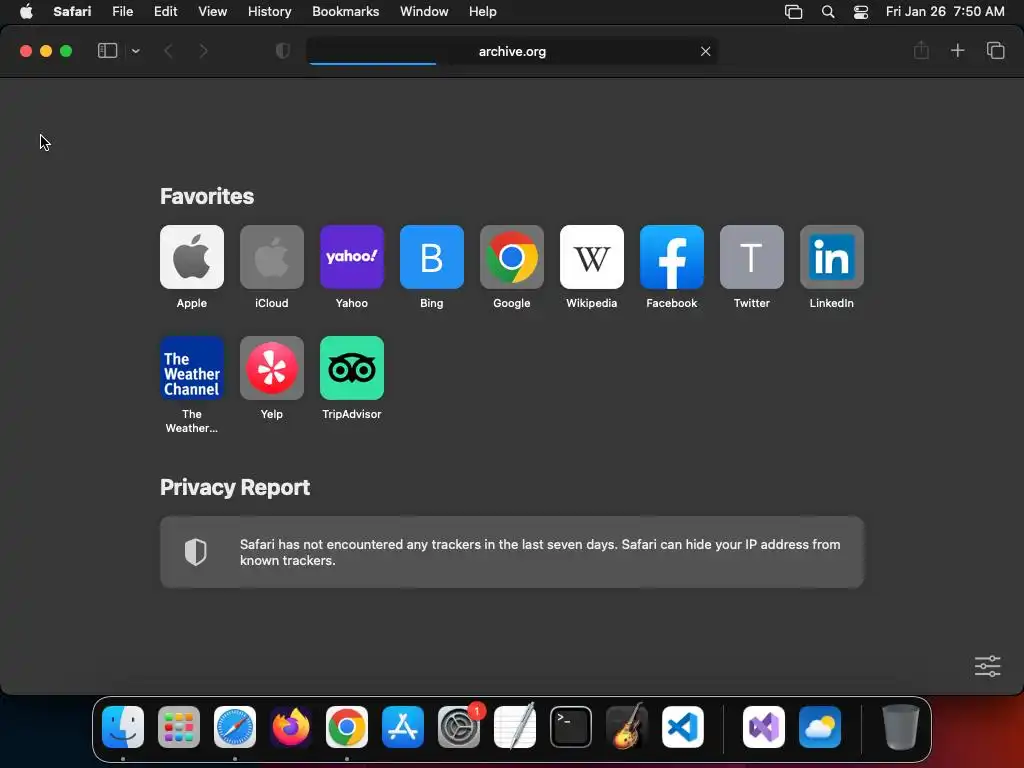This screenshot has height=768, width=1024.
Task: Open the Help menu
Action: click(x=483, y=12)
